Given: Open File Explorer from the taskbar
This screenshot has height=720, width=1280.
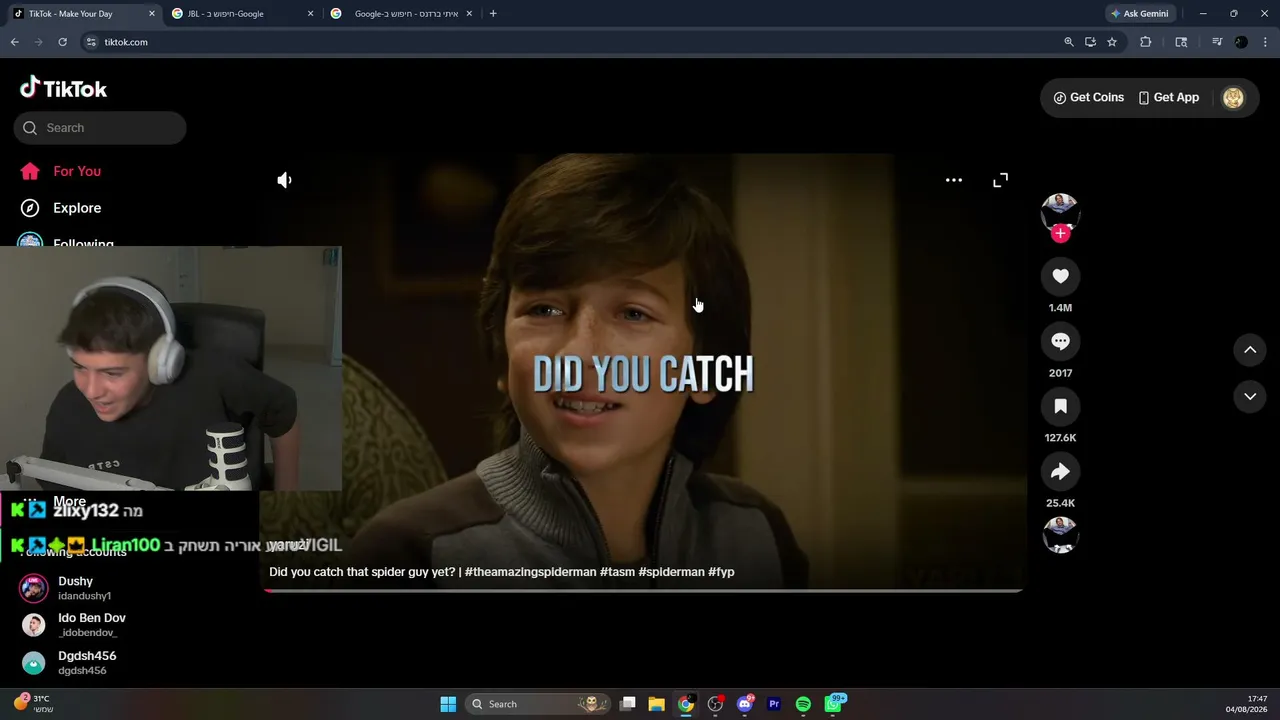Looking at the screenshot, I should [657, 704].
